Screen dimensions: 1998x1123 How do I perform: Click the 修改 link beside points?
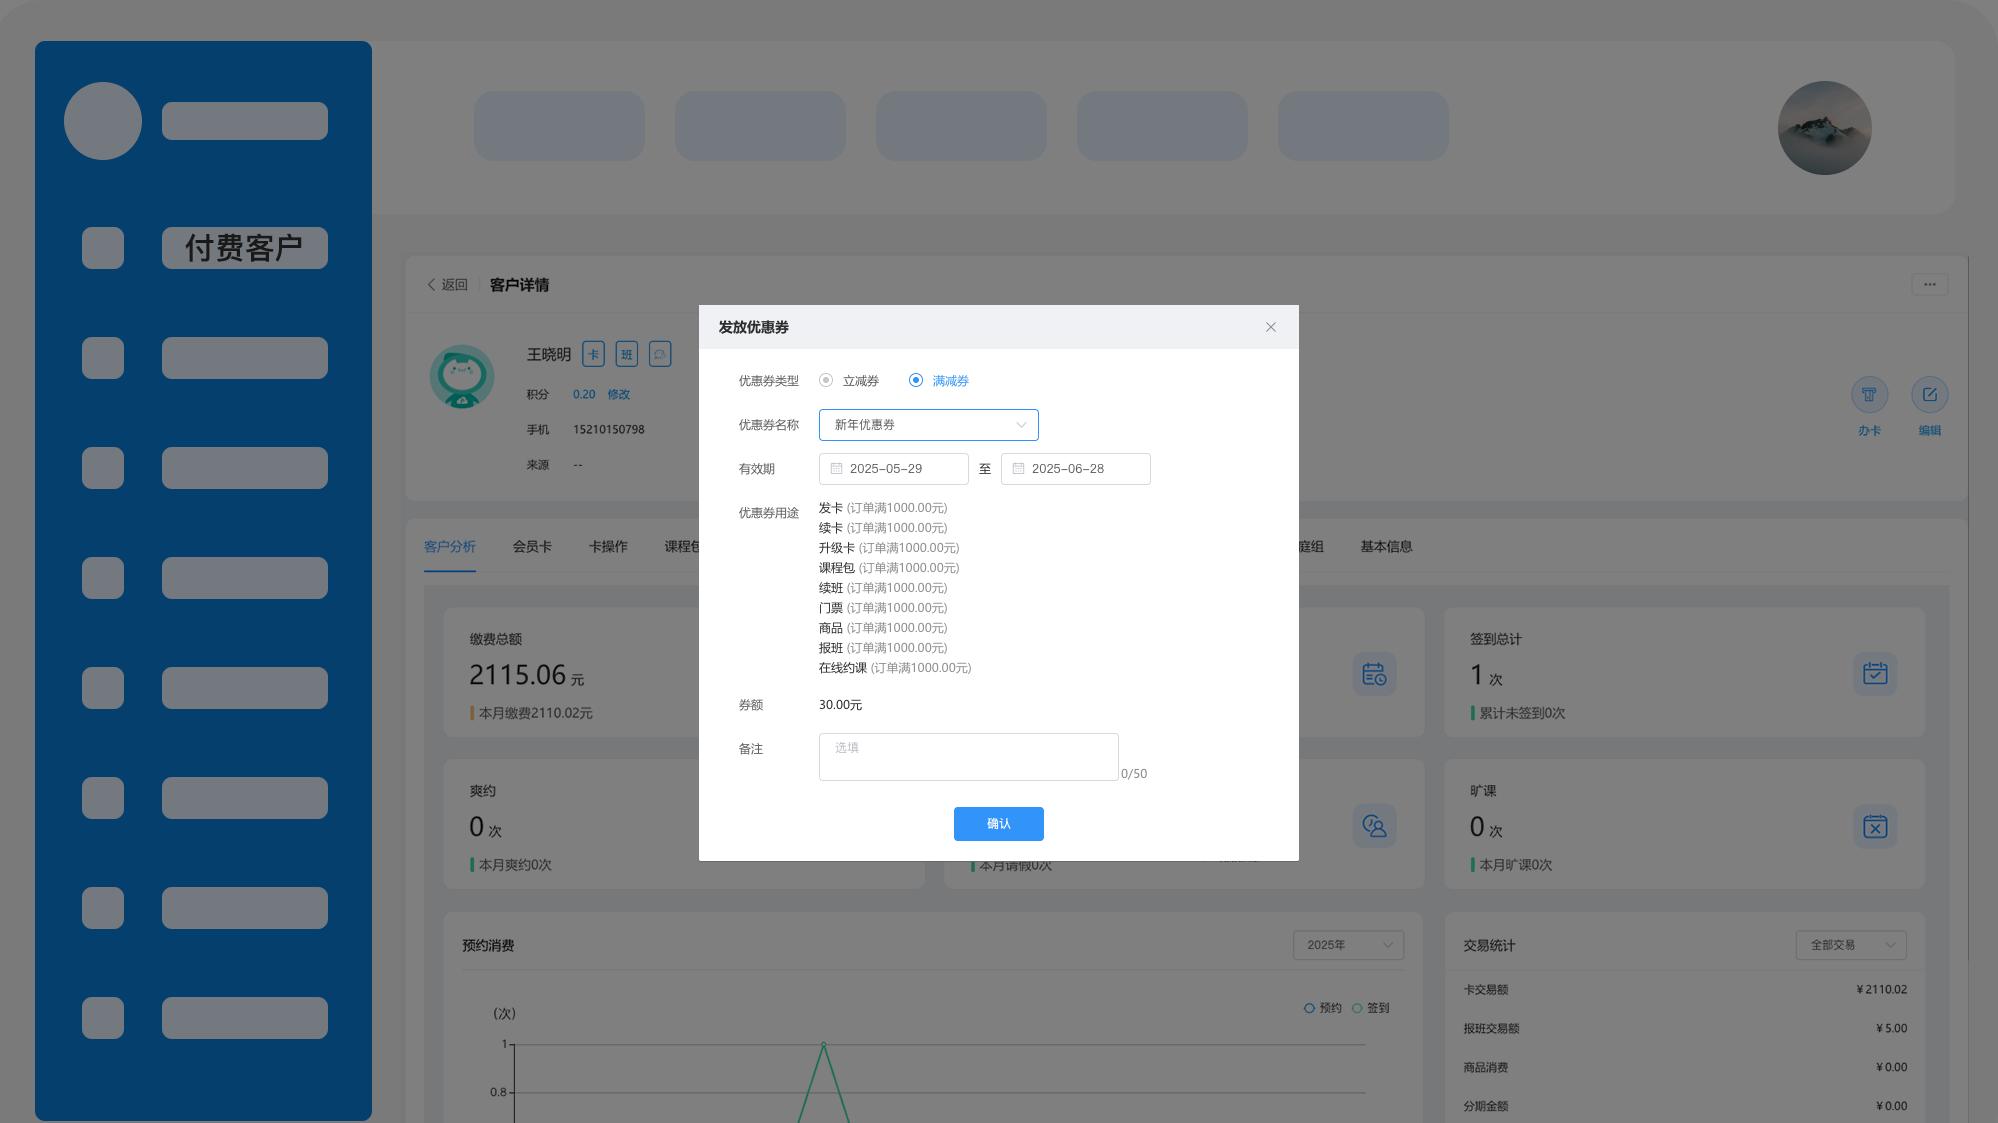tap(618, 395)
